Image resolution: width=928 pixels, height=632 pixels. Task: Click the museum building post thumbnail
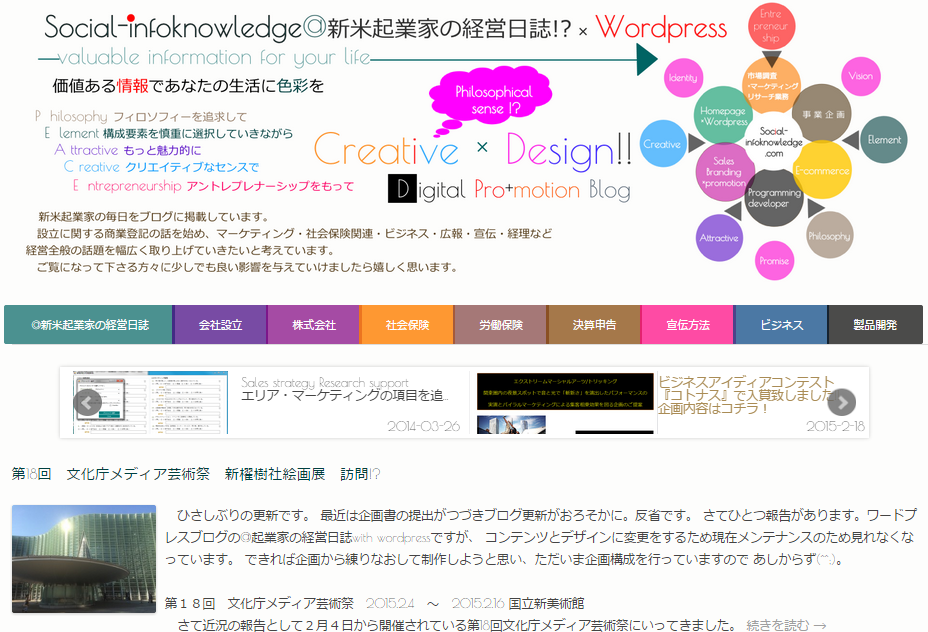(x=83, y=559)
